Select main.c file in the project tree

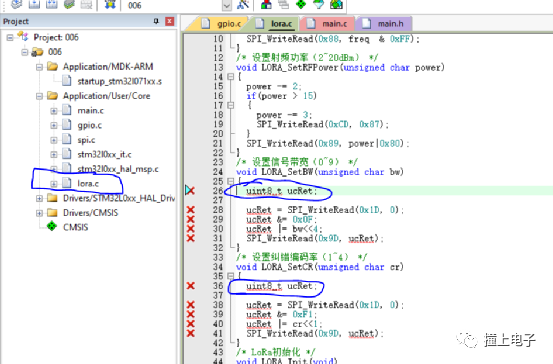coord(91,111)
